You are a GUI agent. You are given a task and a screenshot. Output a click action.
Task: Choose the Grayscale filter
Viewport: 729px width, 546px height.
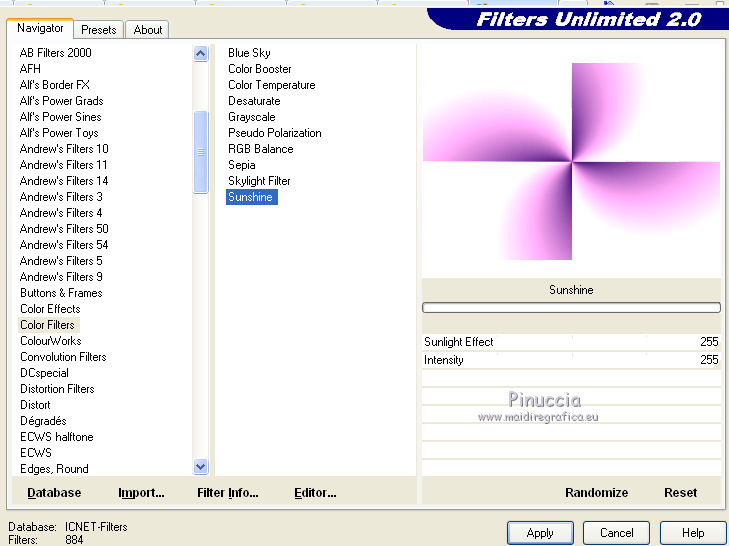click(x=252, y=117)
